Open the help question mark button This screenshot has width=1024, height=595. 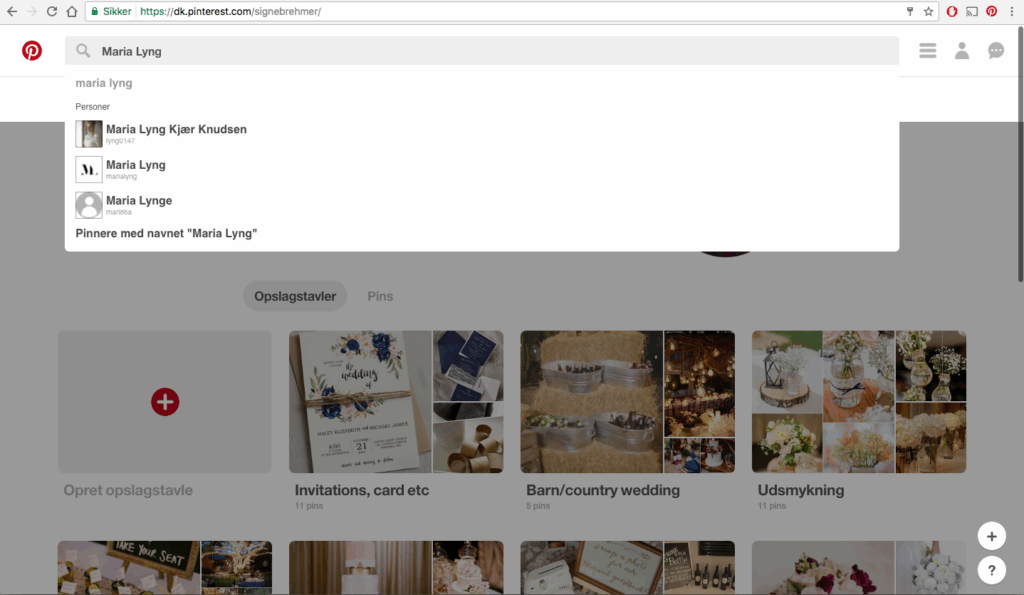[991, 570]
